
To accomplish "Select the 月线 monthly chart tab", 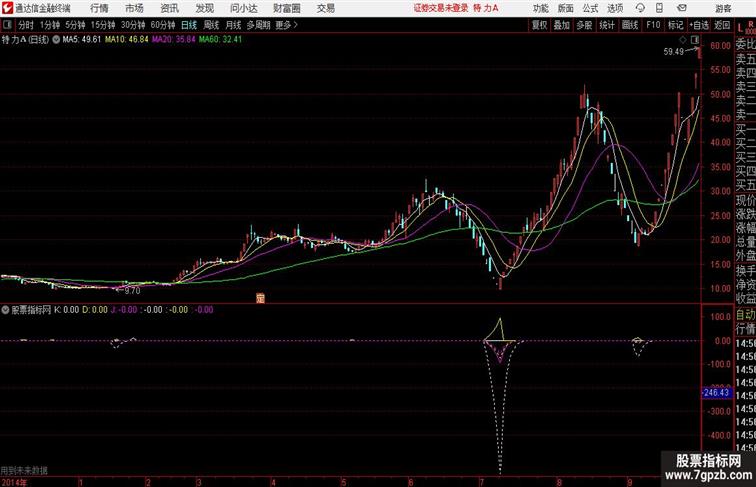I will (233, 25).
